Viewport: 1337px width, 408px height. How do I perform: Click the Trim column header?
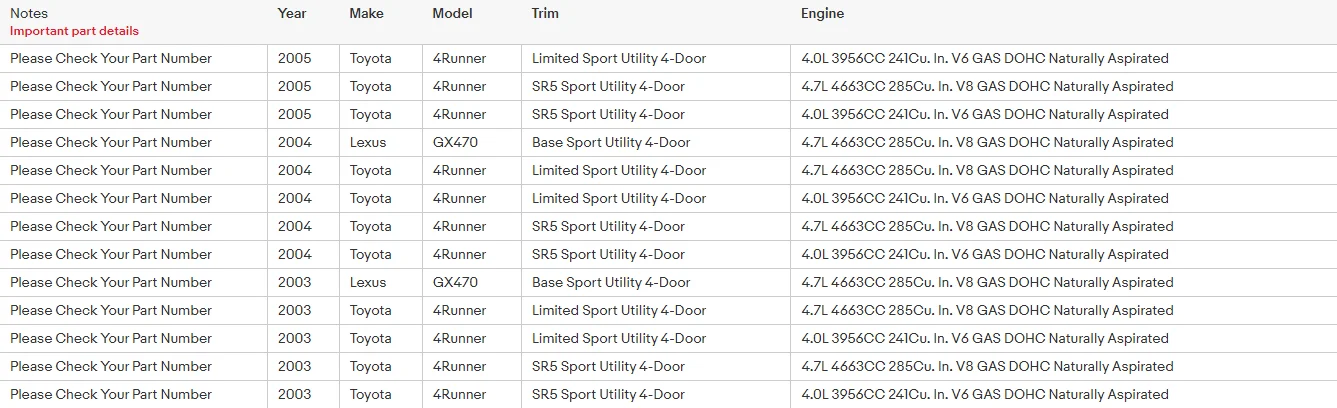(x=545, y=14)
